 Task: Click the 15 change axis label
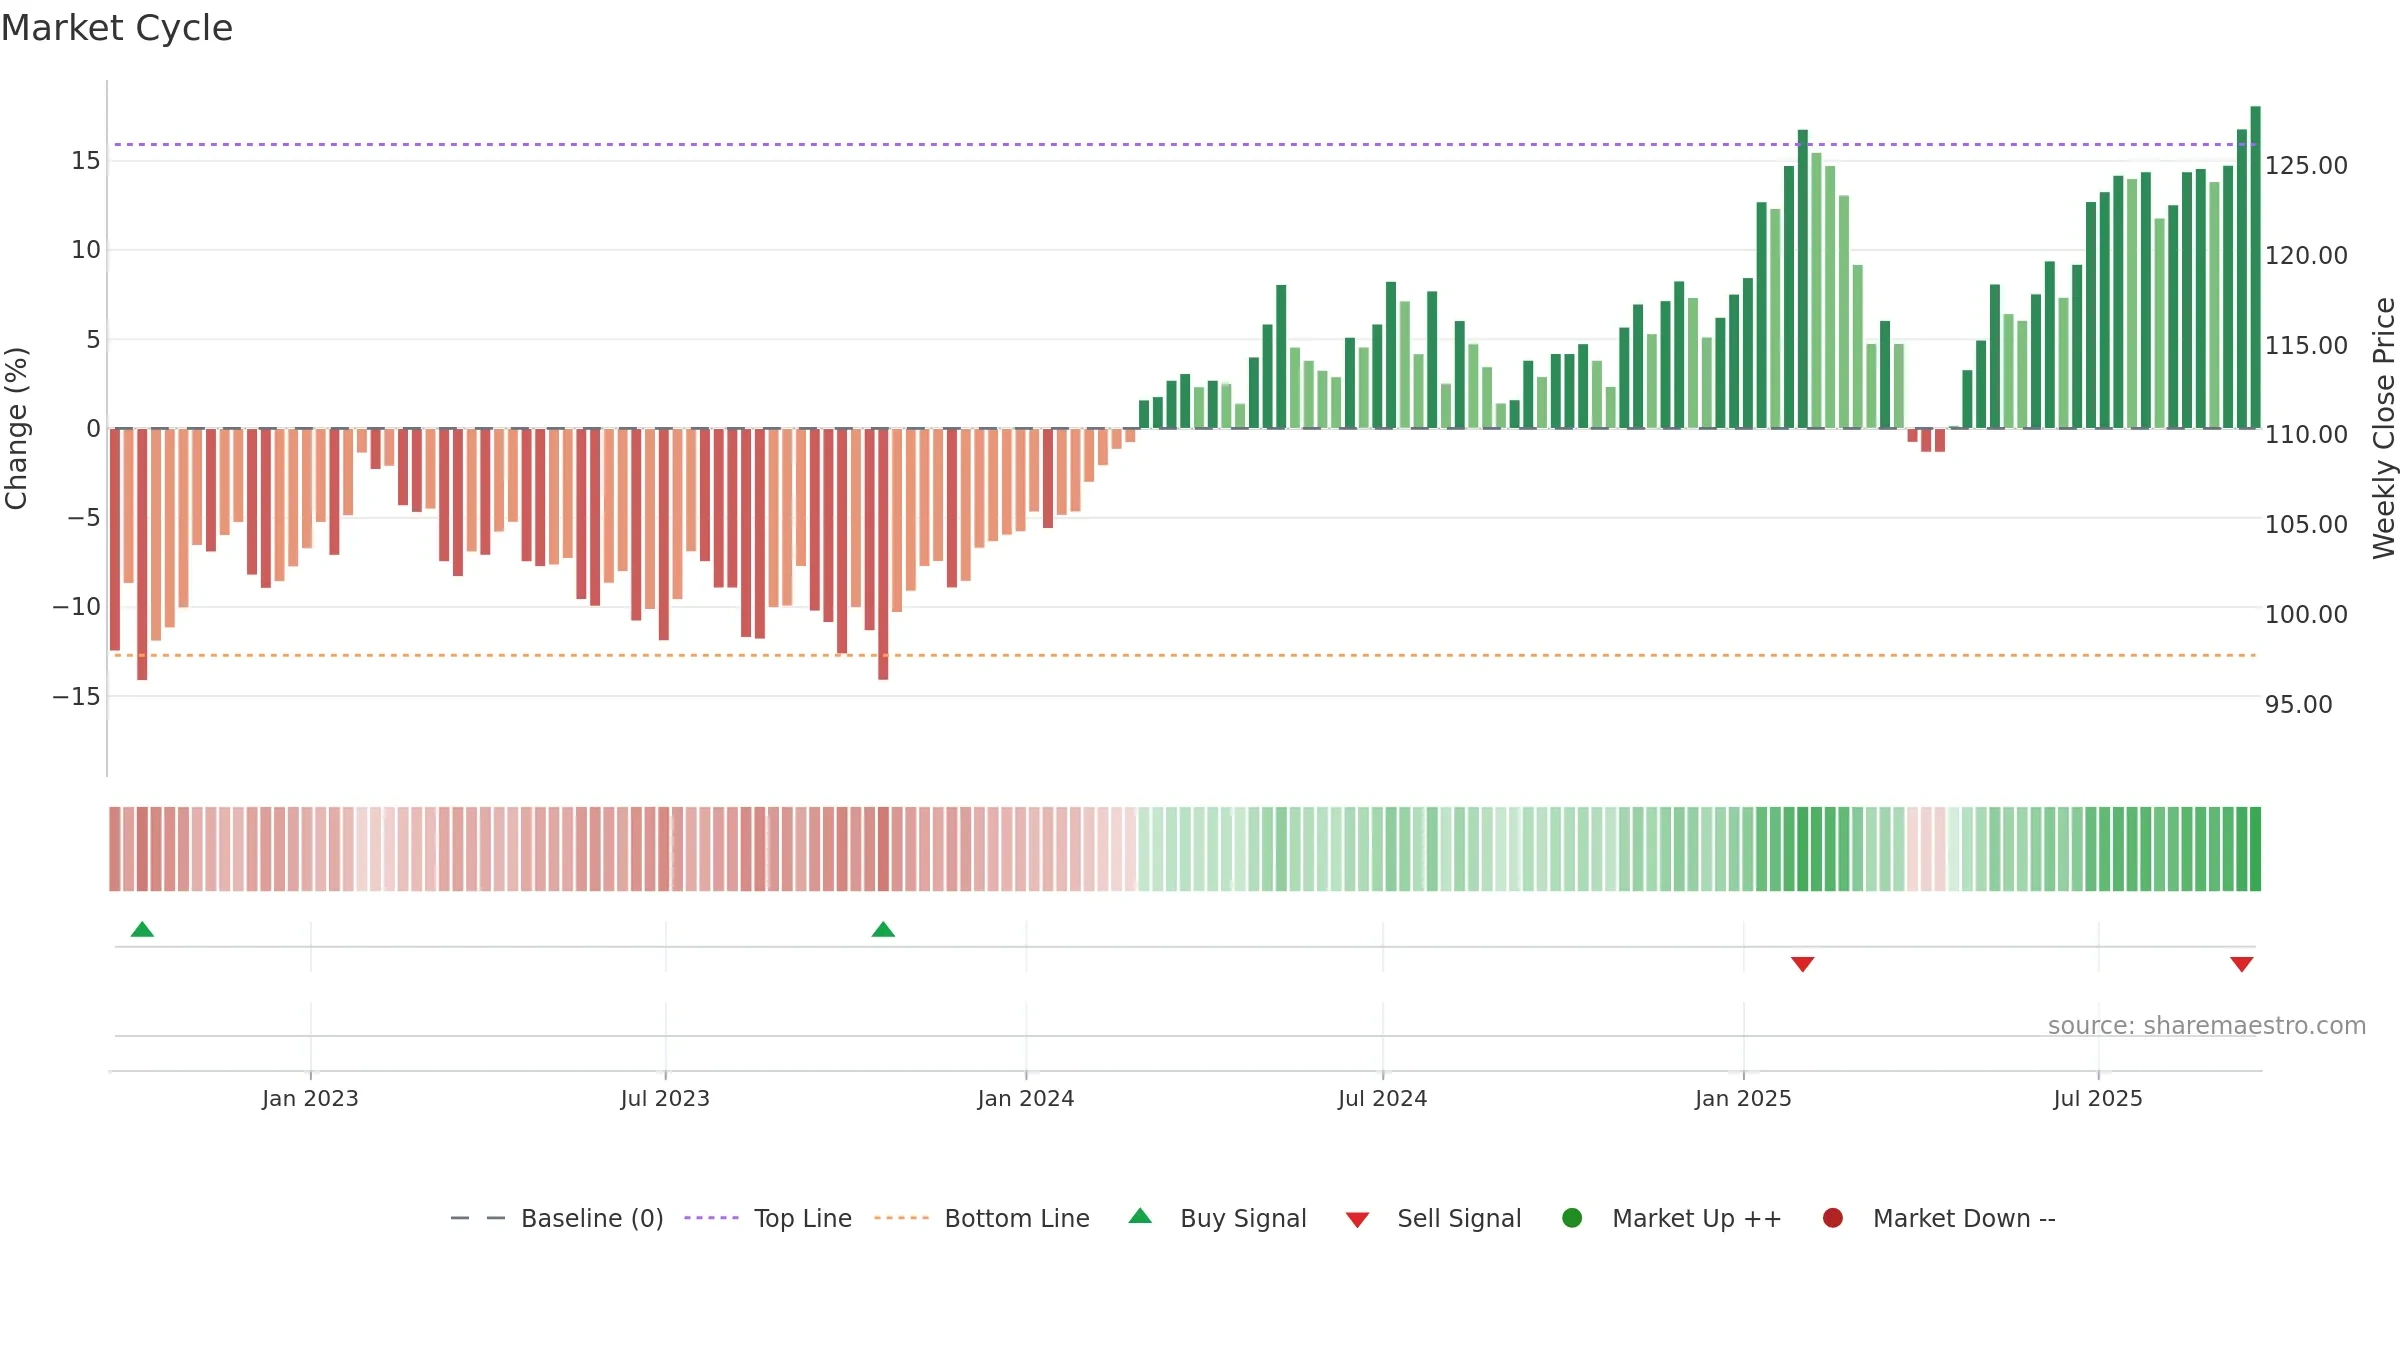tap(86, 161)
